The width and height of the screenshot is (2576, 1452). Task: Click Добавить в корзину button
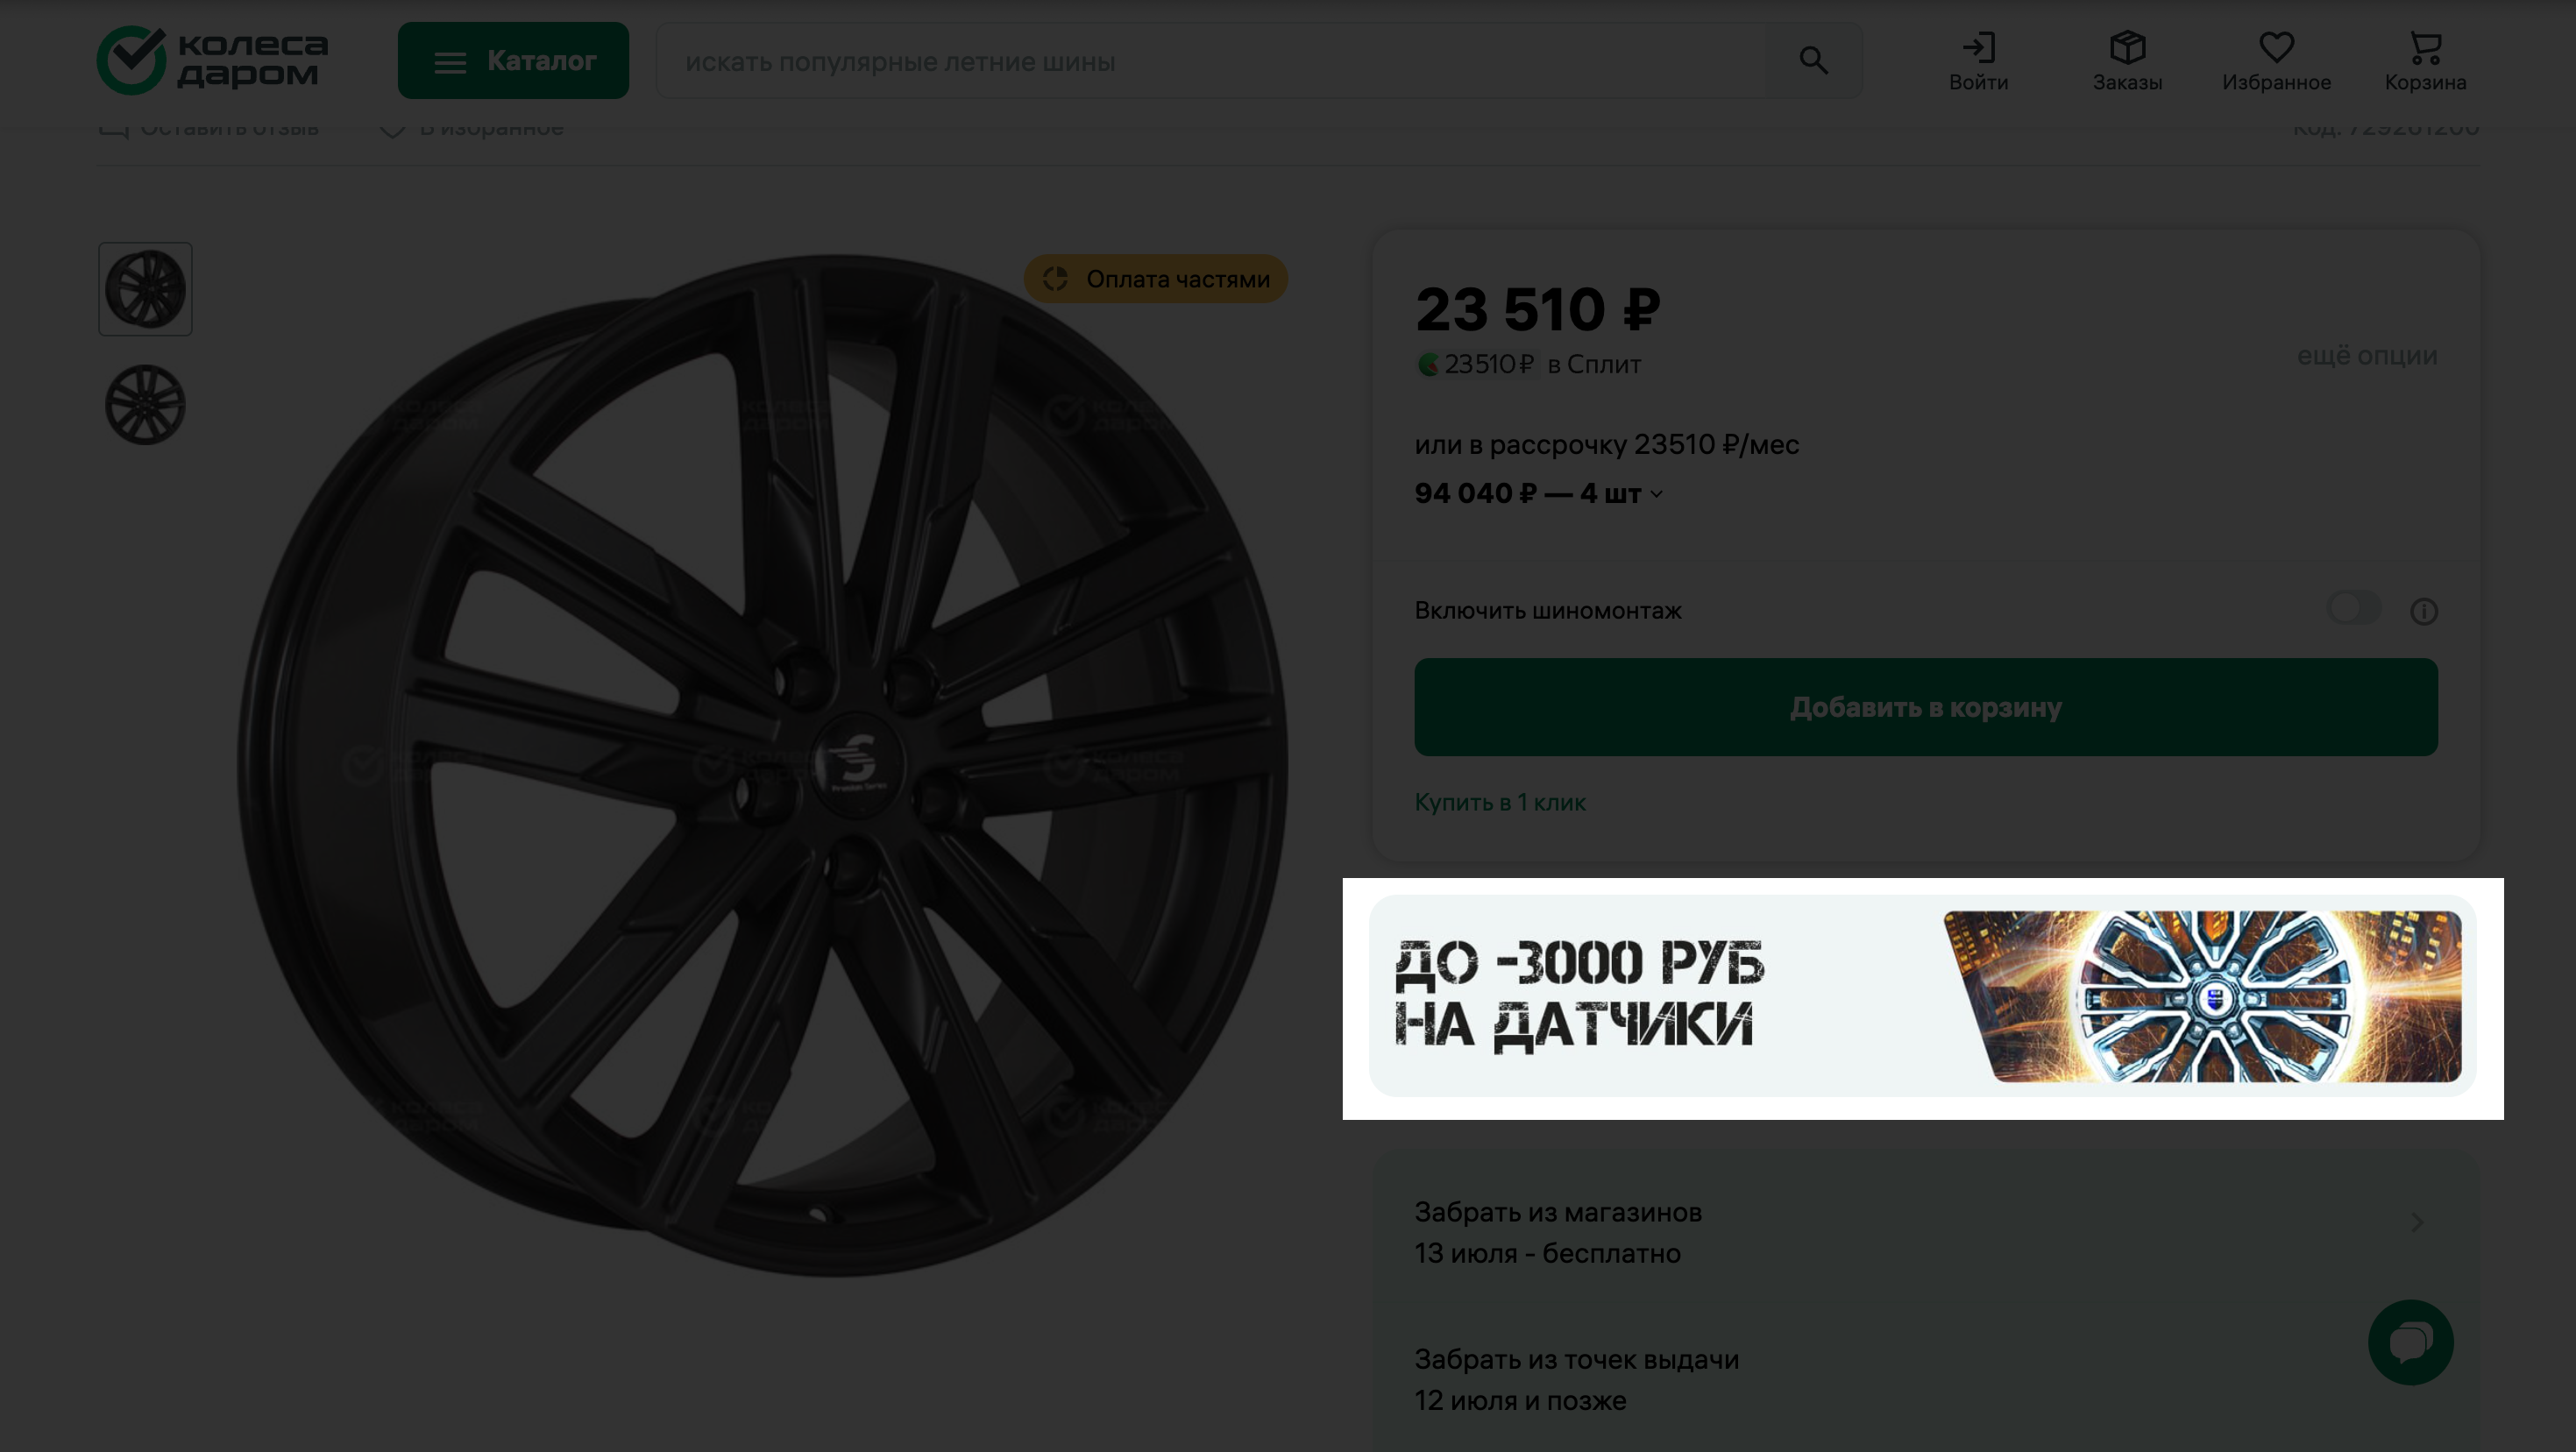coord(1925,707)
